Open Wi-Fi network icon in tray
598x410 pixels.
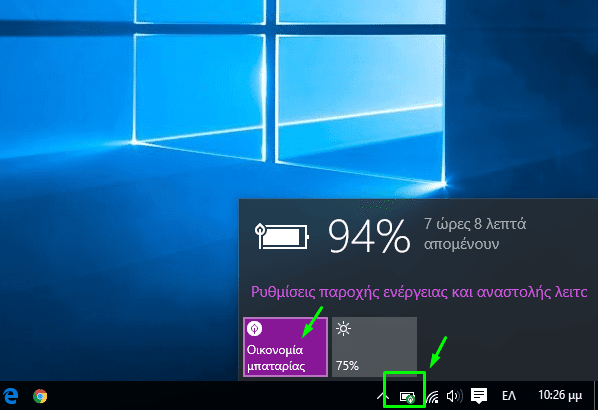click(x=432, y=397)
